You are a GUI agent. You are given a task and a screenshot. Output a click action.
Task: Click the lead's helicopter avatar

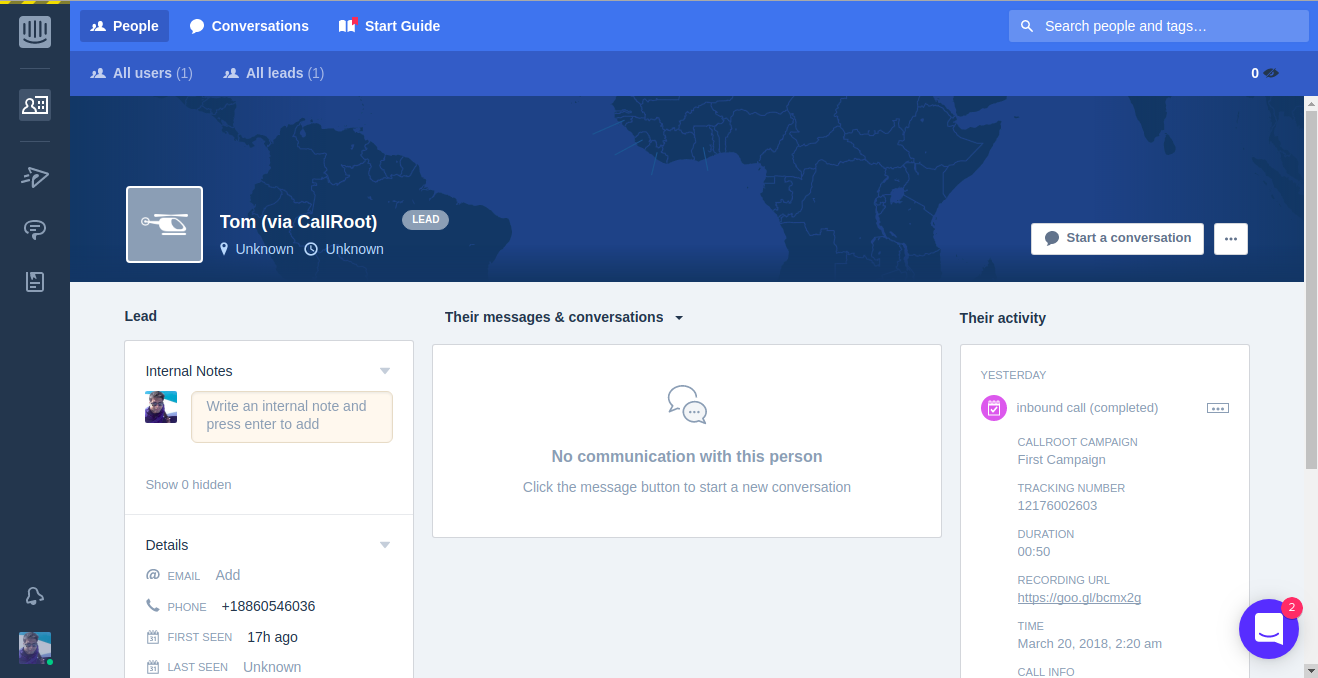[165, 225]
